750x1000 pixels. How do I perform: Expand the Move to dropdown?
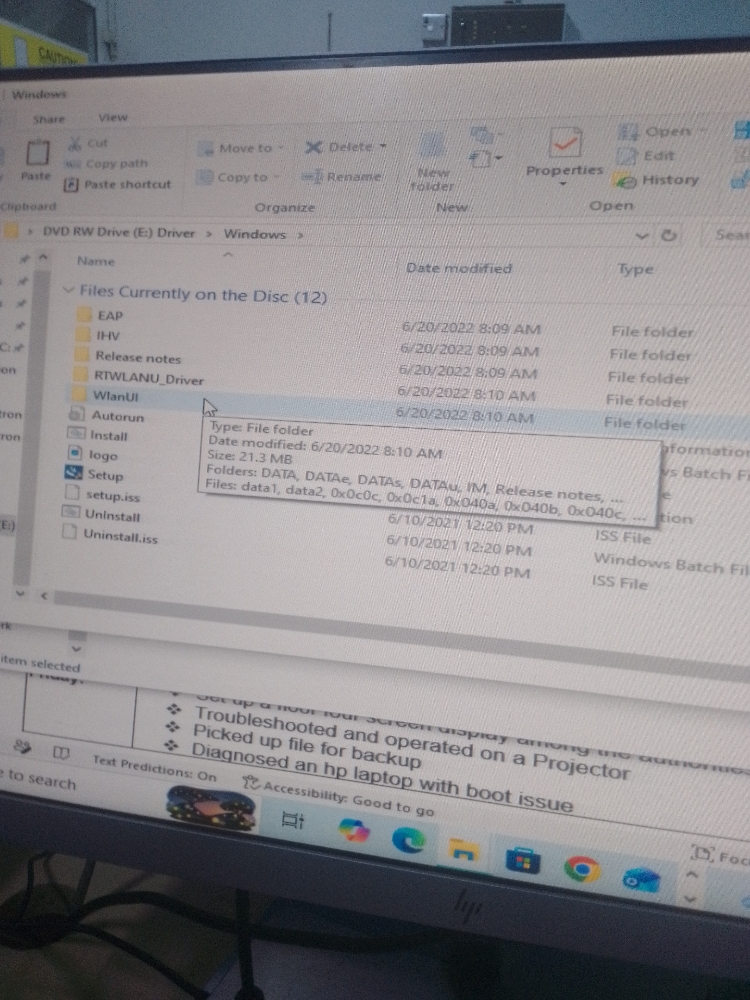coord(281,149)
